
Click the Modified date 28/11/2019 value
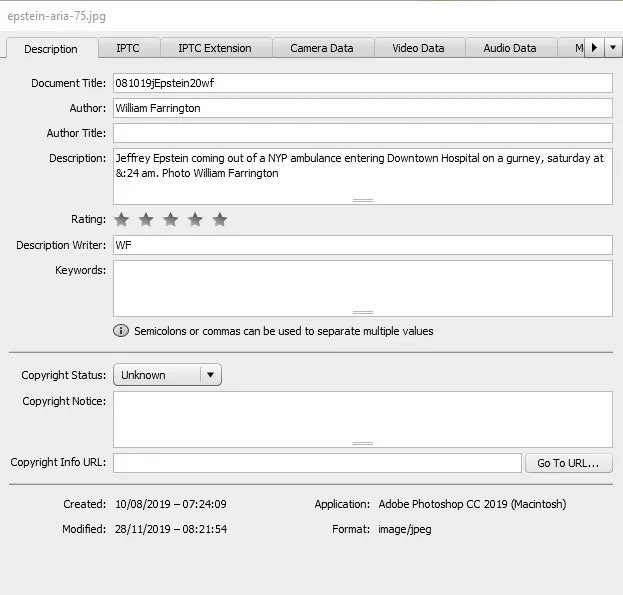[171, 529]
